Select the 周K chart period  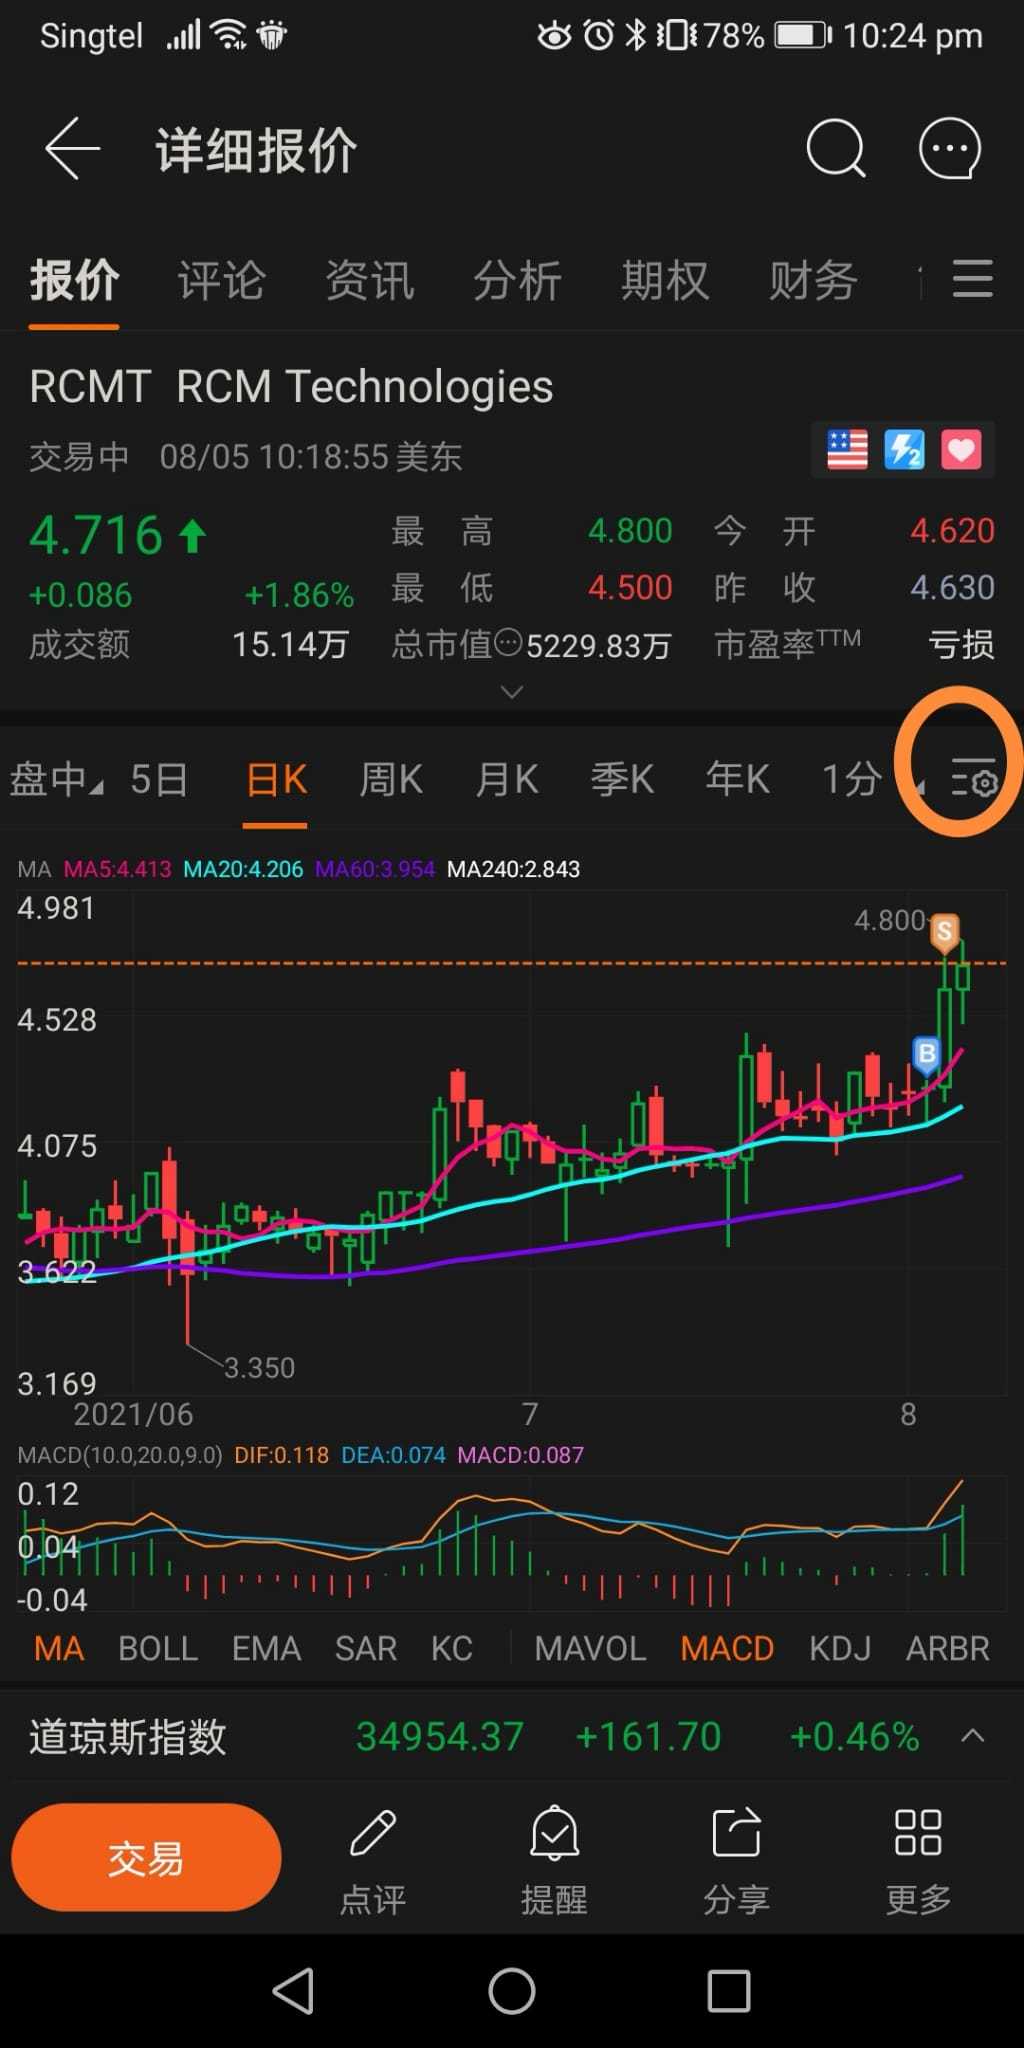click(x=391, y=779)
